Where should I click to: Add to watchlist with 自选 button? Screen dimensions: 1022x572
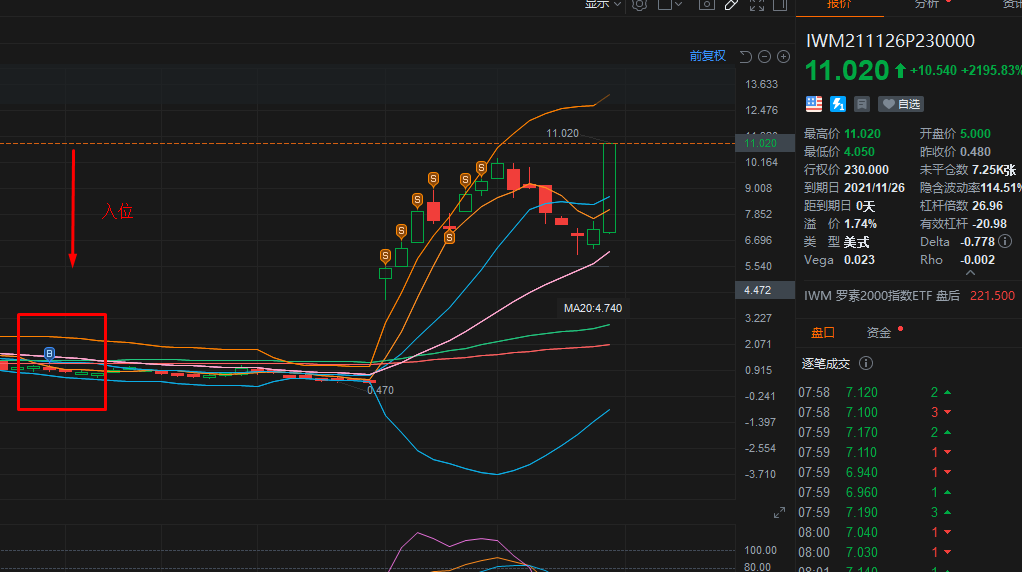901,104
